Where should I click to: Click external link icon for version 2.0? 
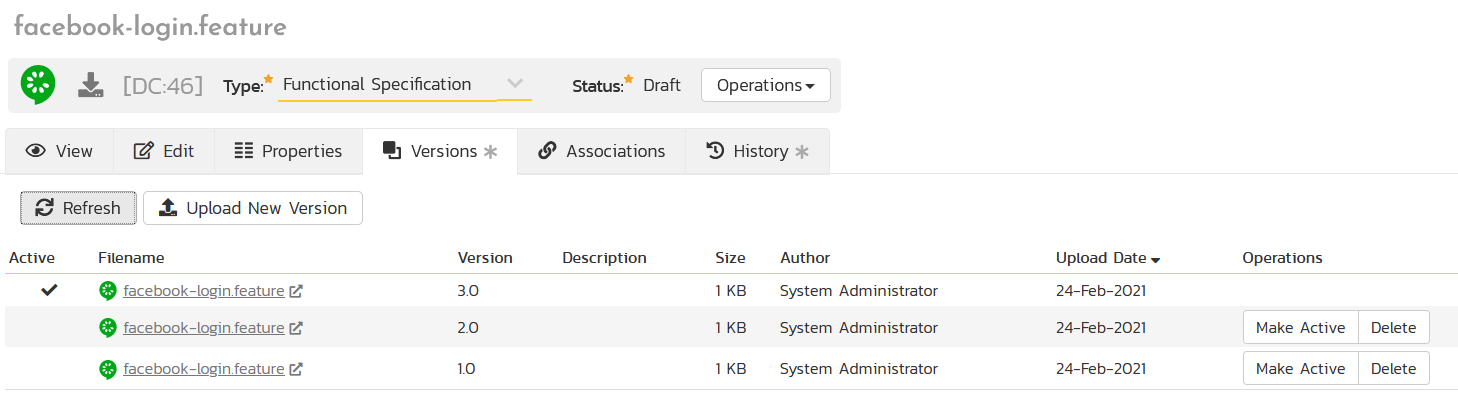(x=296, y=328)
